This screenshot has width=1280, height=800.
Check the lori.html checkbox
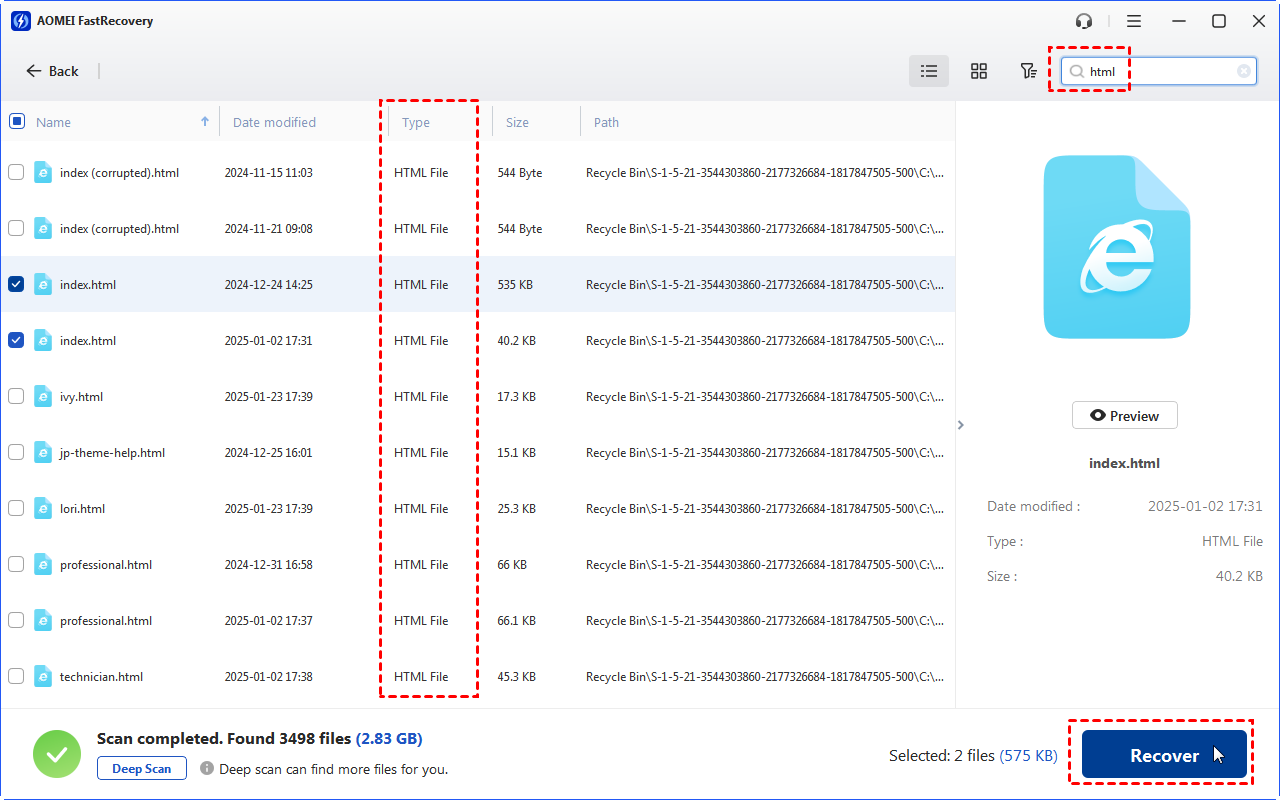pos(16,508)
